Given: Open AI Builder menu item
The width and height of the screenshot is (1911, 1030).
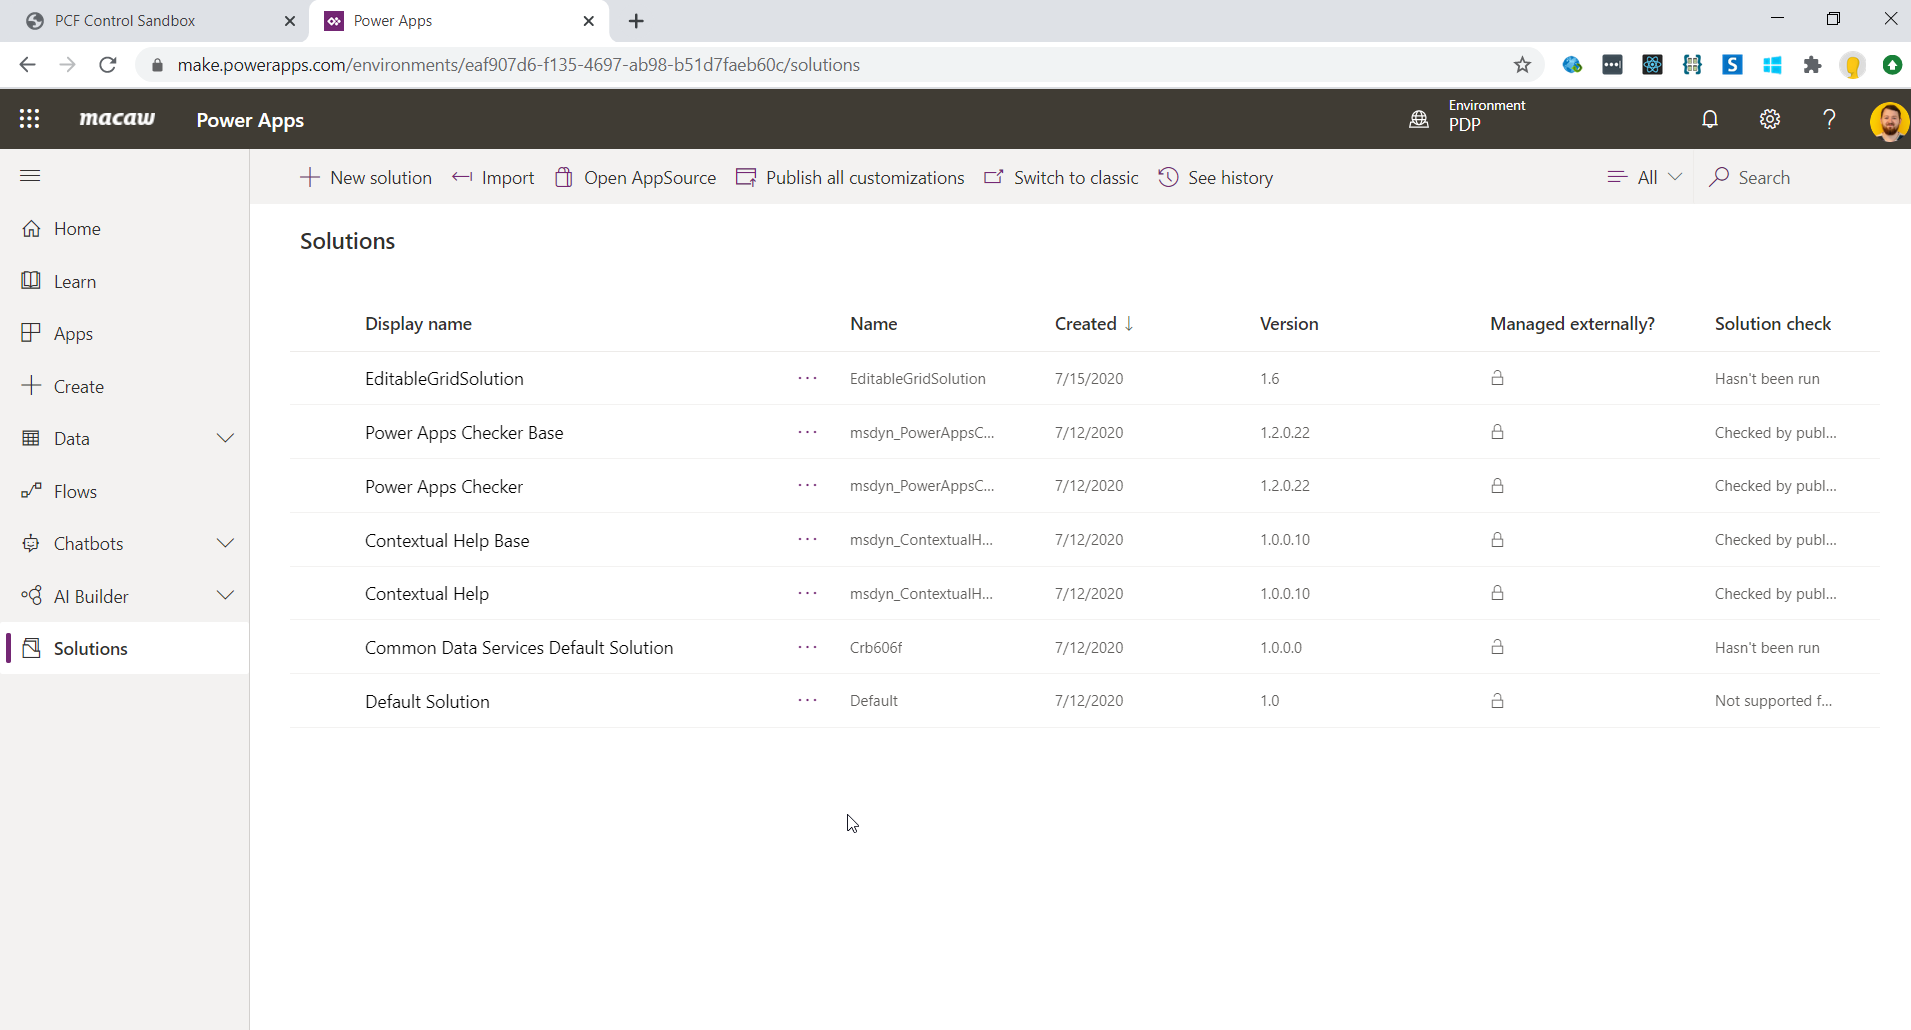Looking at the screenshot, I should tap(90, 596).
